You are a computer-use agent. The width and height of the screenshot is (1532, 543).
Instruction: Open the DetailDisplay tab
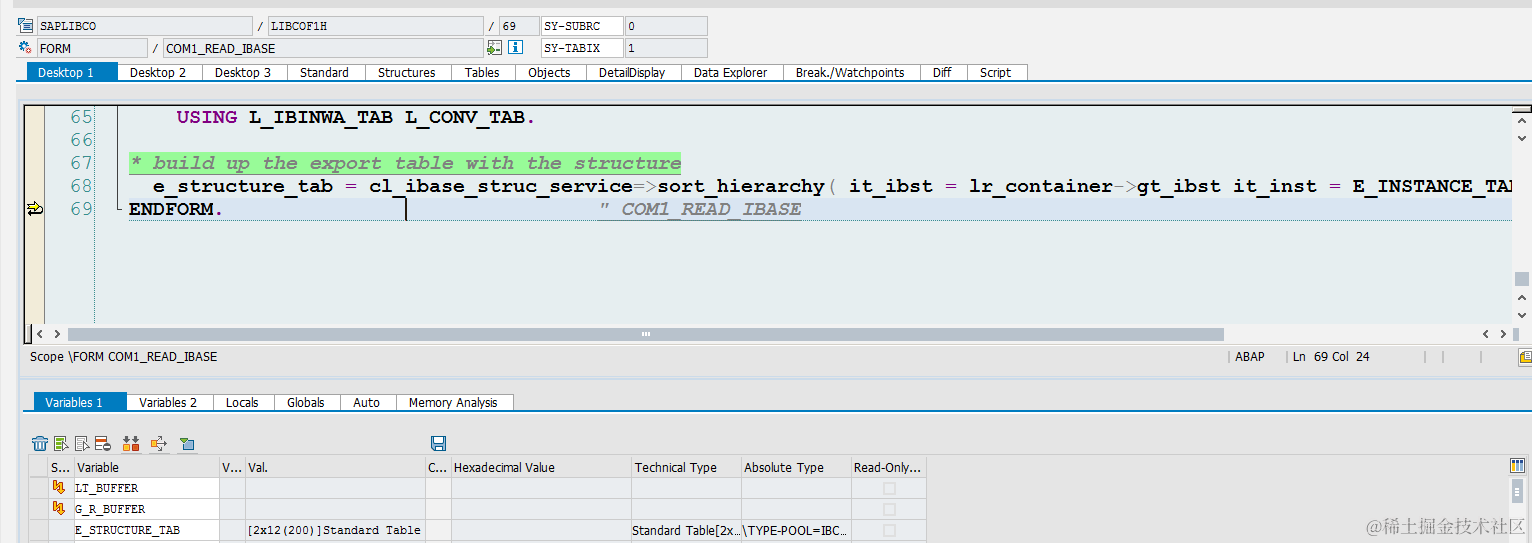coord(632,72)
